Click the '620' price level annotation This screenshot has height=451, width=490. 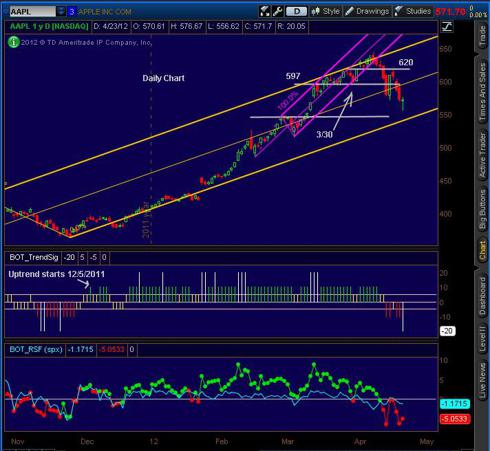coord(406,62)
